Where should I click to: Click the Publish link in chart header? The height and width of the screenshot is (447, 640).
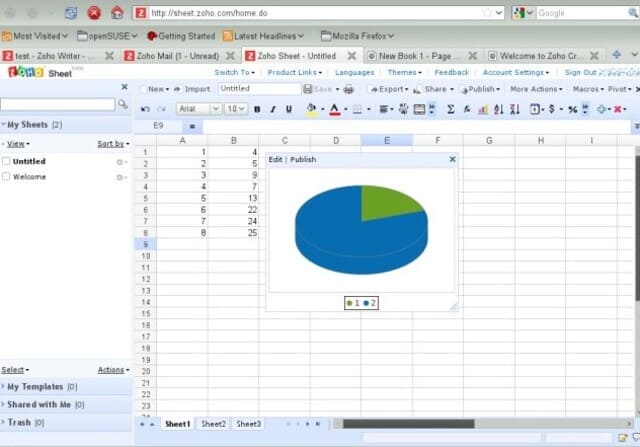pyautogui.click(x=303, y=159)
